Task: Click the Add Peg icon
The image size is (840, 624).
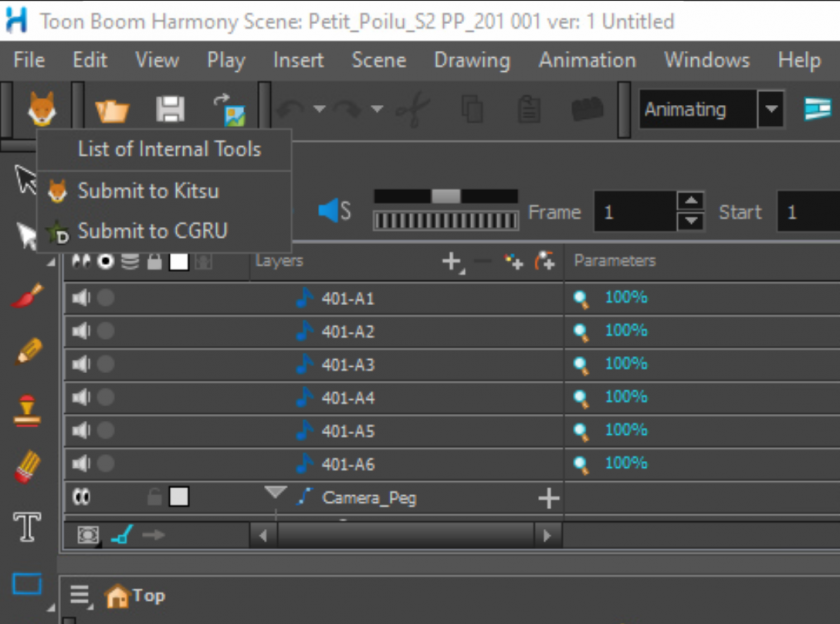Action: pos(545,261)
